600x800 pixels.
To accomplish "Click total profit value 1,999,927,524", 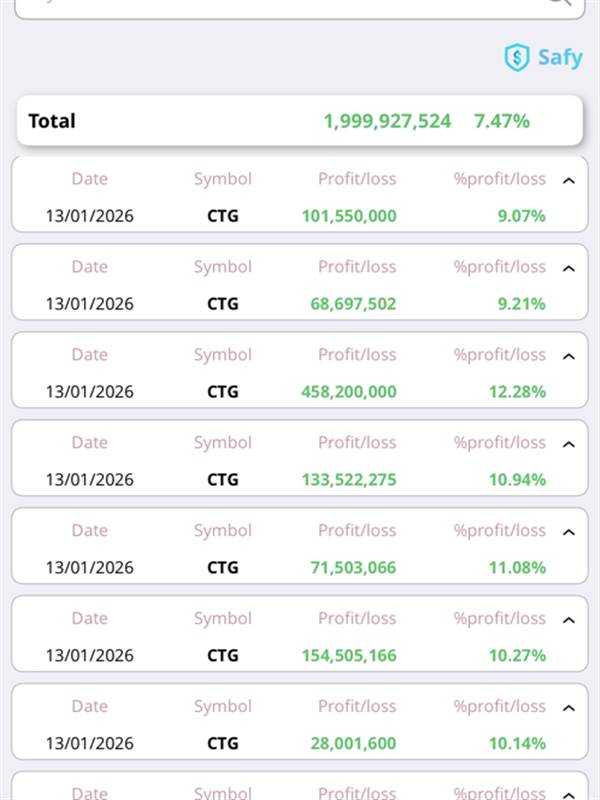I will click(x=387, y=121).
